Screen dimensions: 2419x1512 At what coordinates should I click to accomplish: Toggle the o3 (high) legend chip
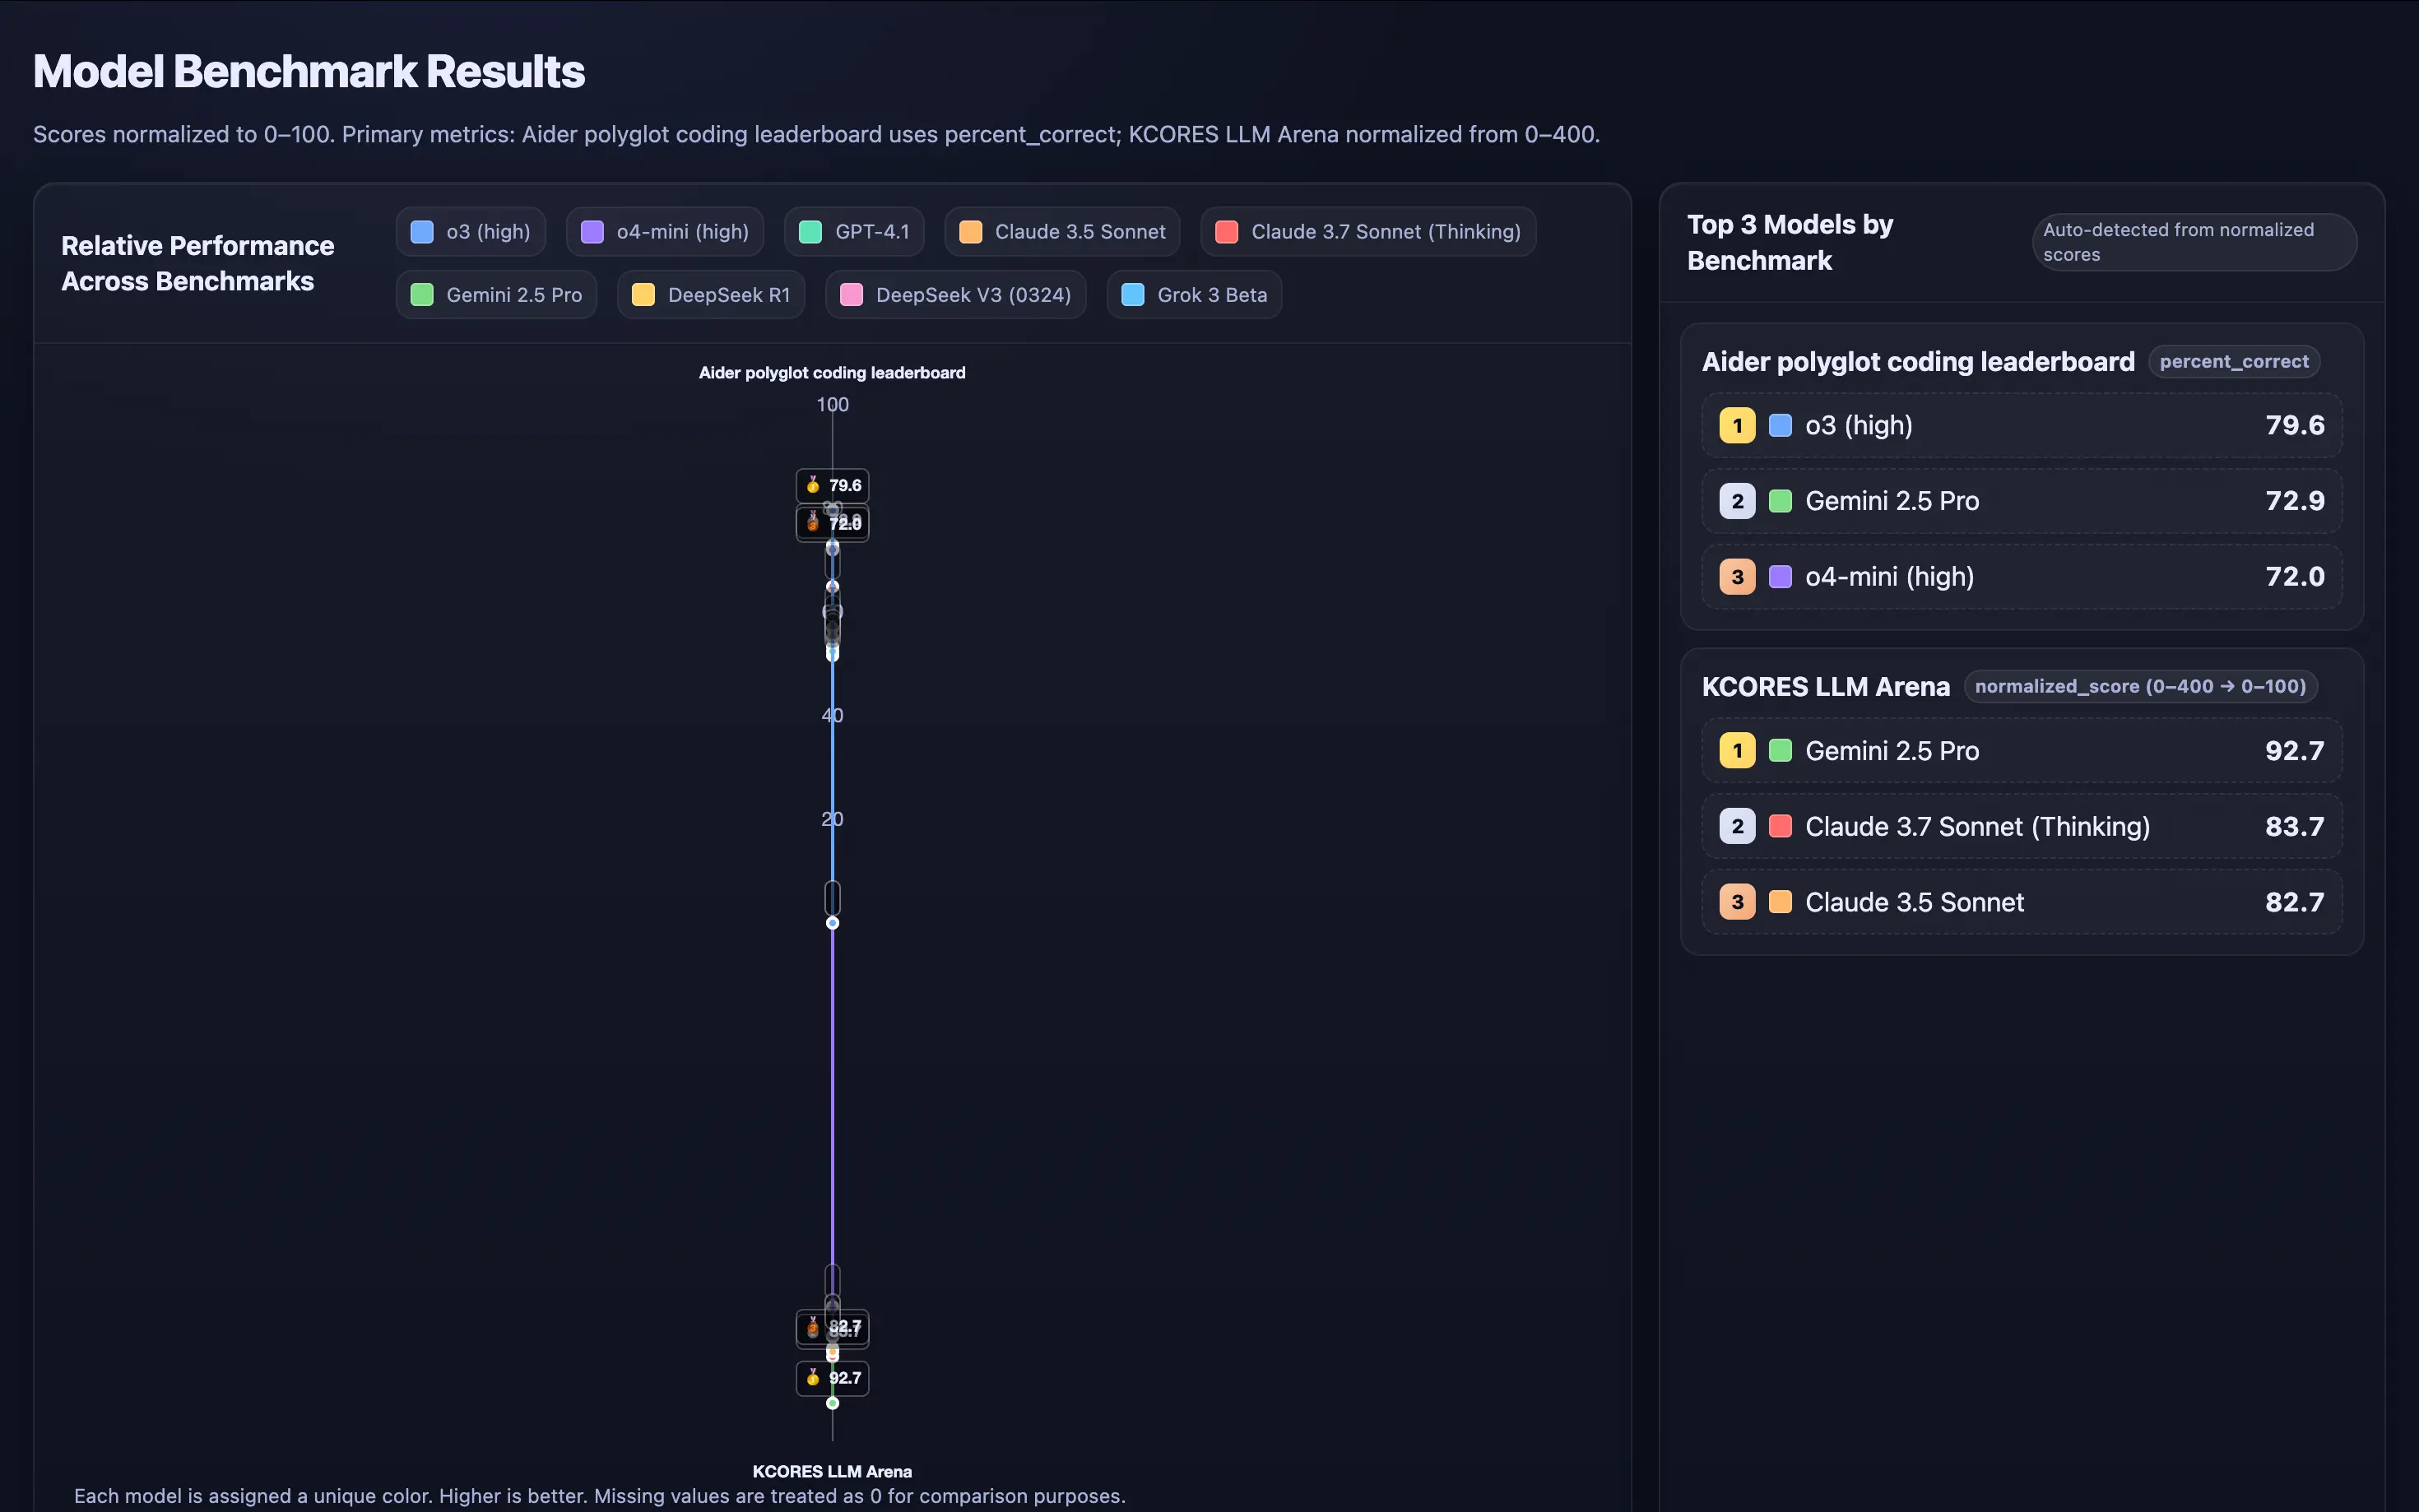[x=470, y=232]
